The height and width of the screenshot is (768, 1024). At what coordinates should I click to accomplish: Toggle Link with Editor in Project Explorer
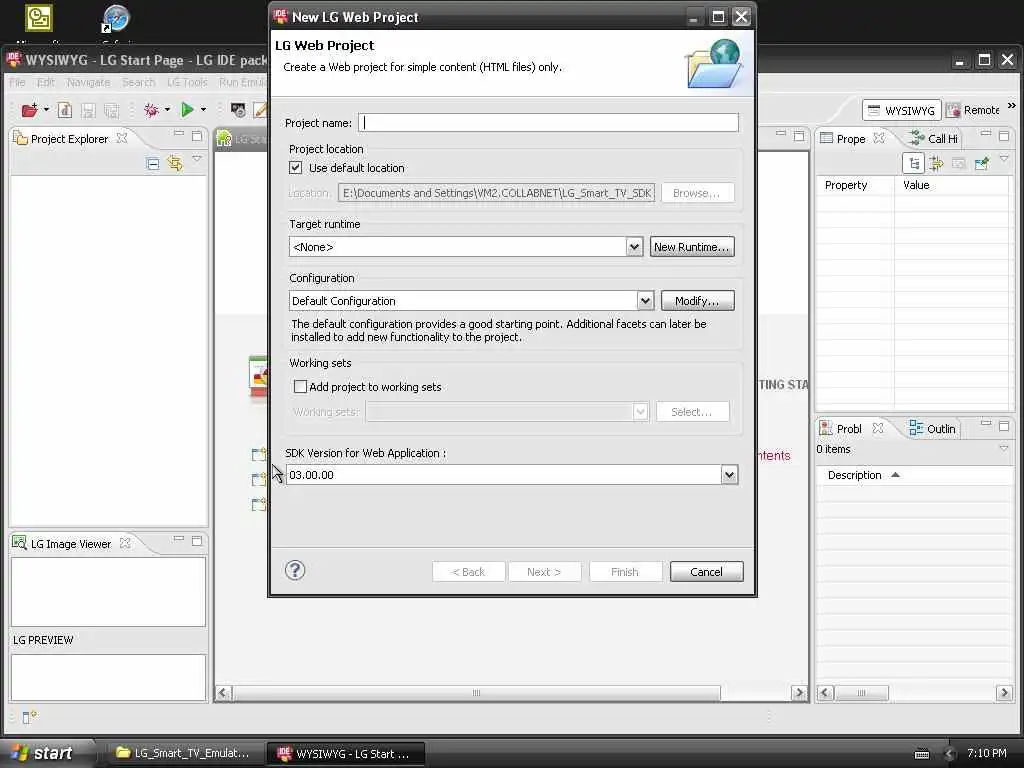pyautogui.click(x=175, y=163)
